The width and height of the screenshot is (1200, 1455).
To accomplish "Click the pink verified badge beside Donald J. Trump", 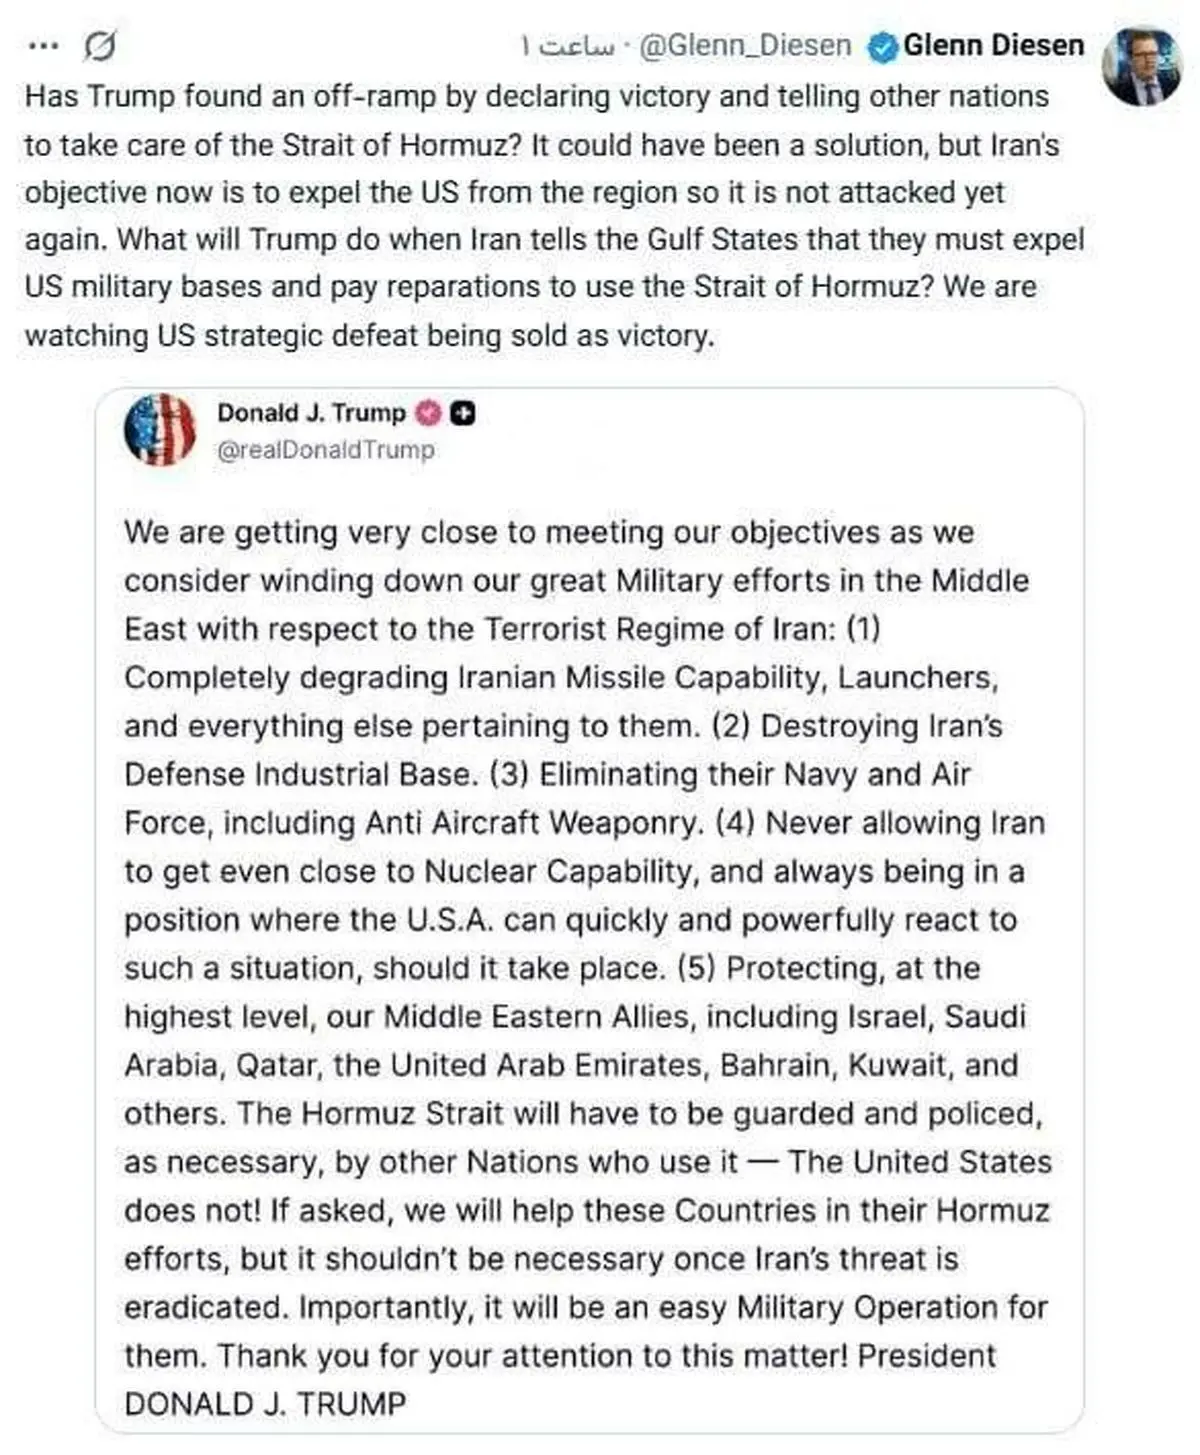I will 428,413.
